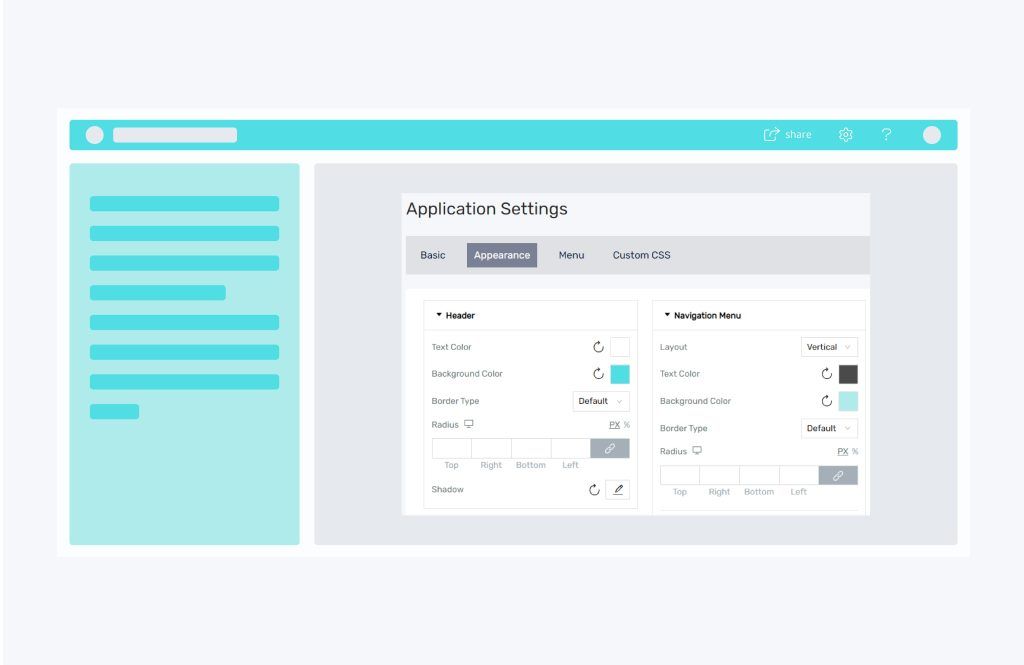Image resolution: width=1024 pixels, height=665 pixels.
Task: Pick the Header Background Color swatch
Action: pyautogui.click(x=620, y=374)
